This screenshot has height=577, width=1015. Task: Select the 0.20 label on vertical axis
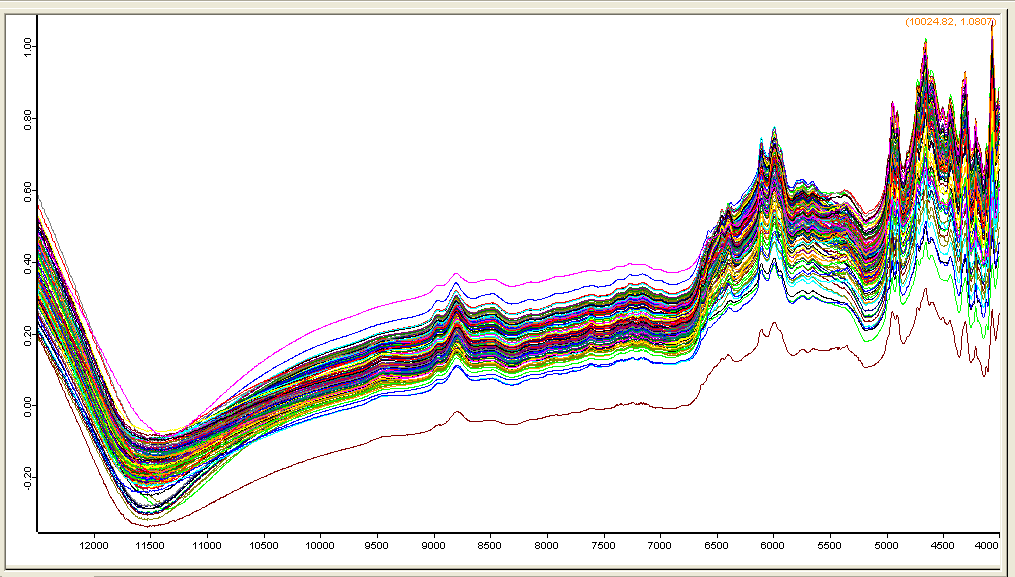(27, 333)
